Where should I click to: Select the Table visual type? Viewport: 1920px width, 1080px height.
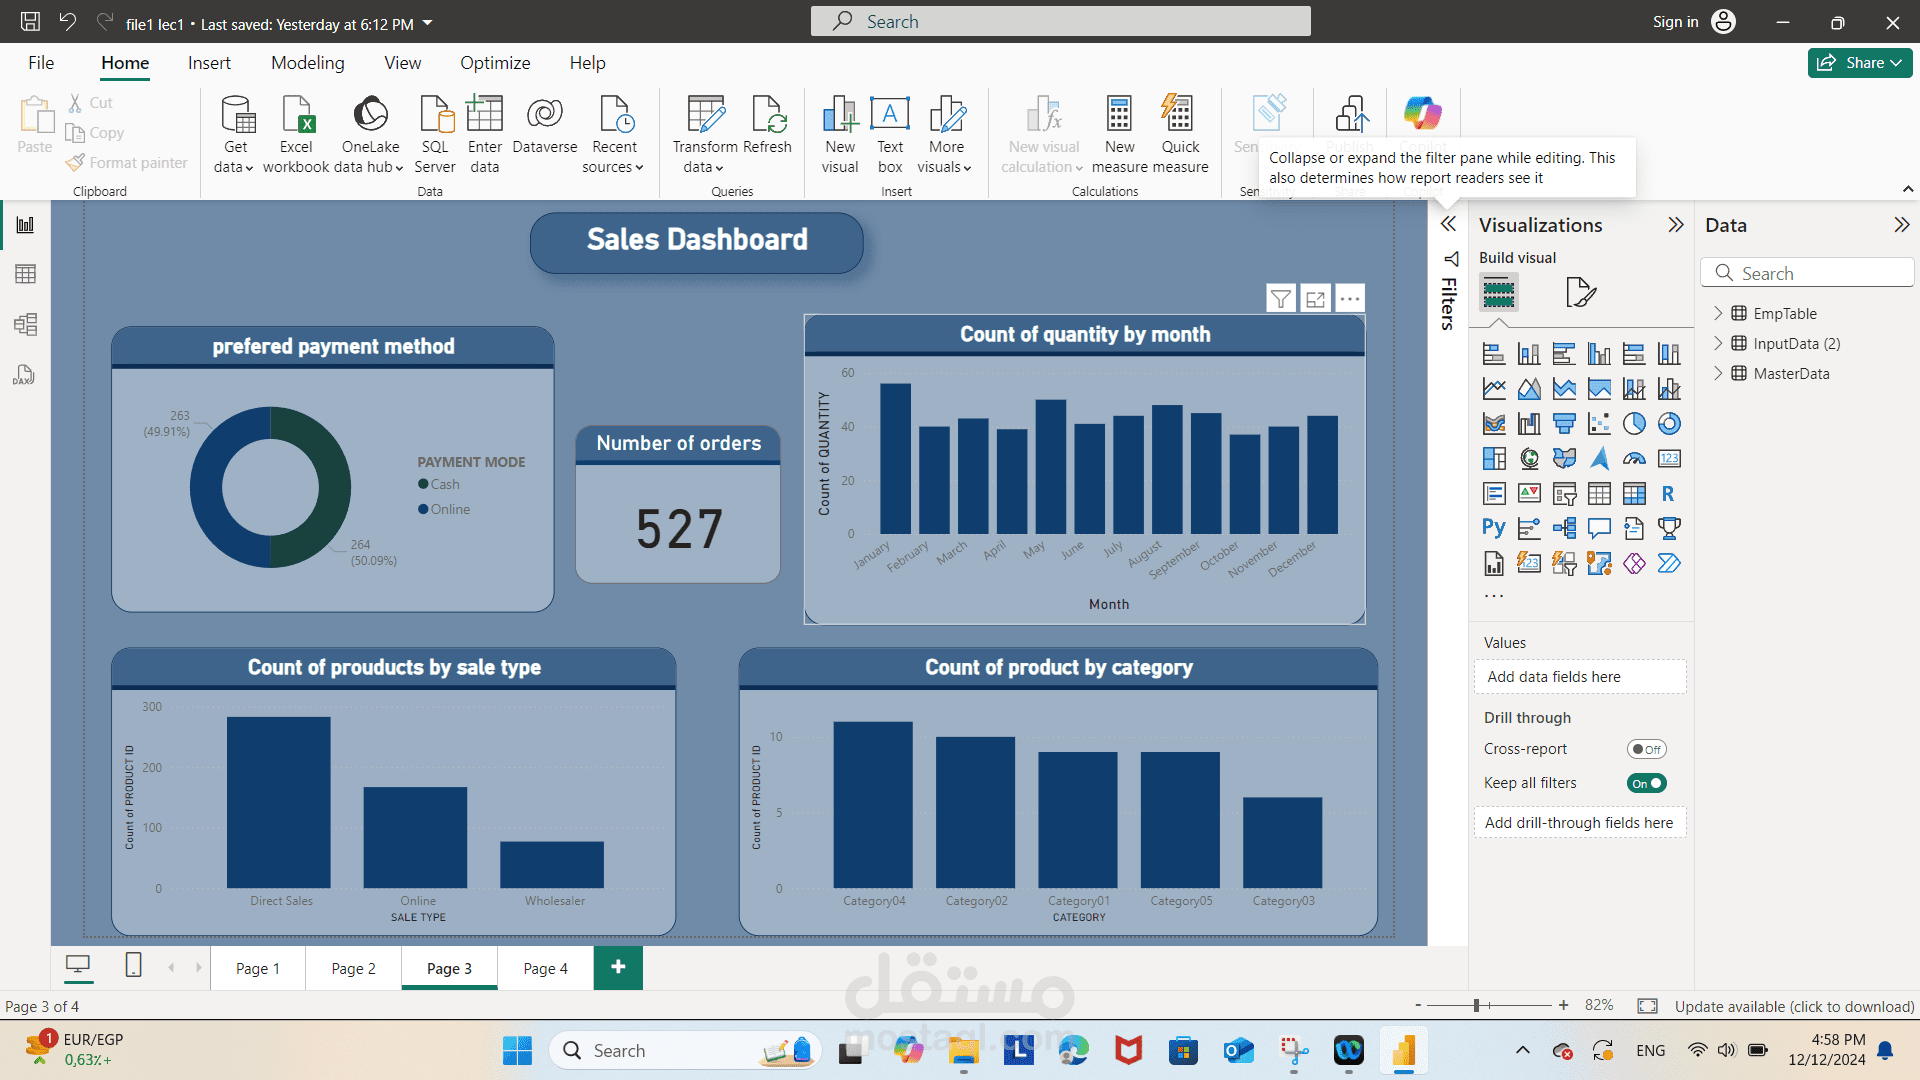[1599, 494]
